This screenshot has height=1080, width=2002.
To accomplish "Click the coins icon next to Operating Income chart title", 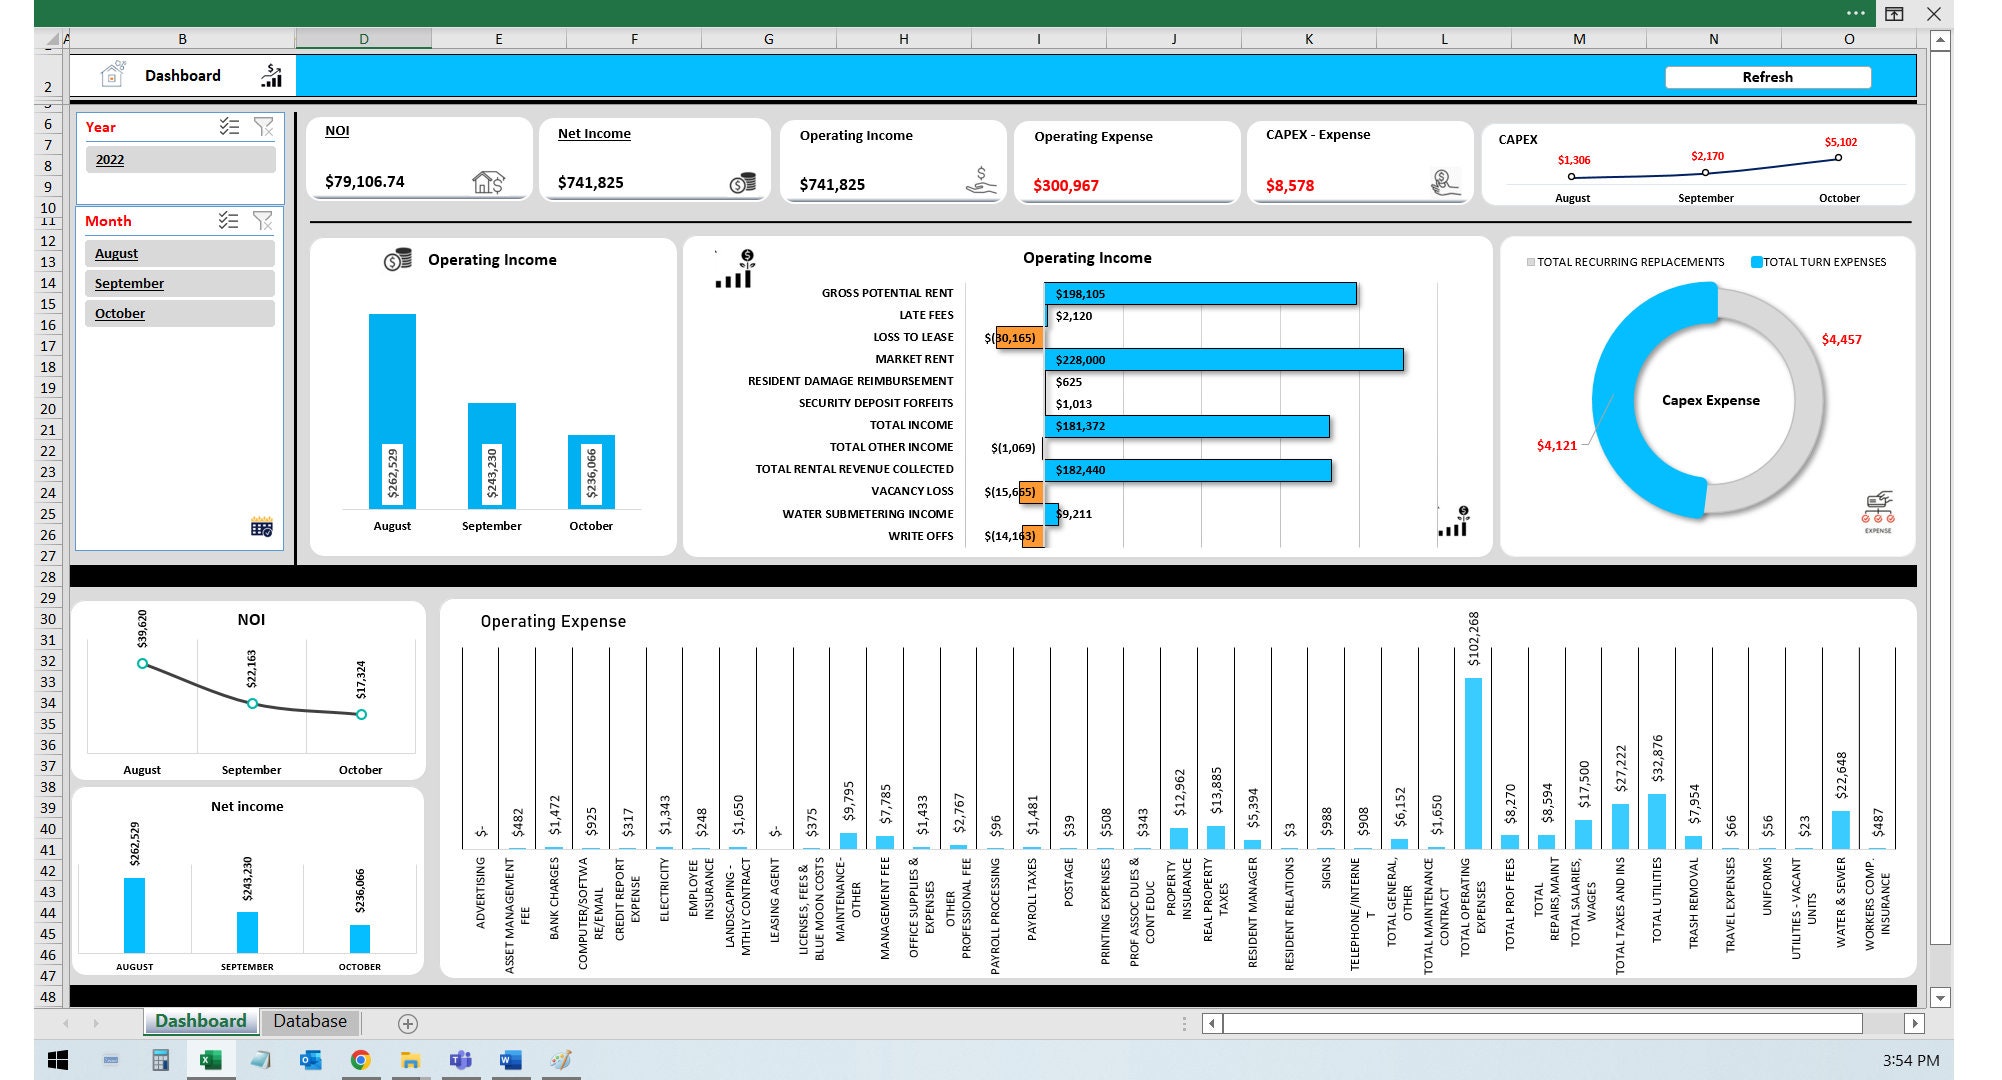I will point(398,260).
